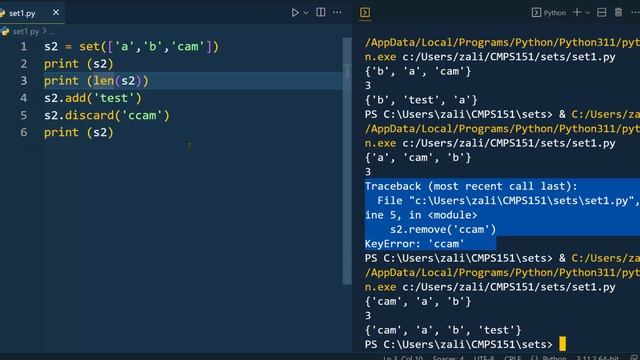Viewport: 640px width, 360px height.
Task: Click 'discard' method on line 5
Action: point(90,115)
